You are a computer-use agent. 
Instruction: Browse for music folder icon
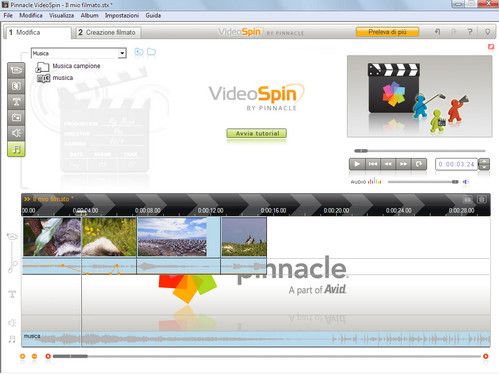click(x=151, y=52)
